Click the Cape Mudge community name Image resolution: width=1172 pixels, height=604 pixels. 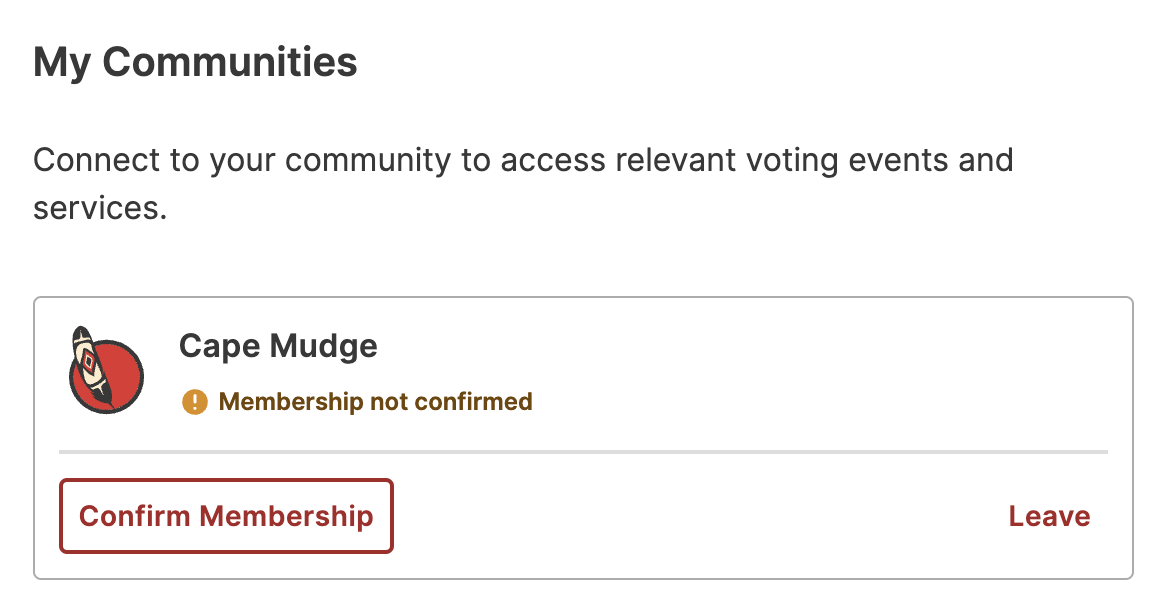[x=278, y=346]
